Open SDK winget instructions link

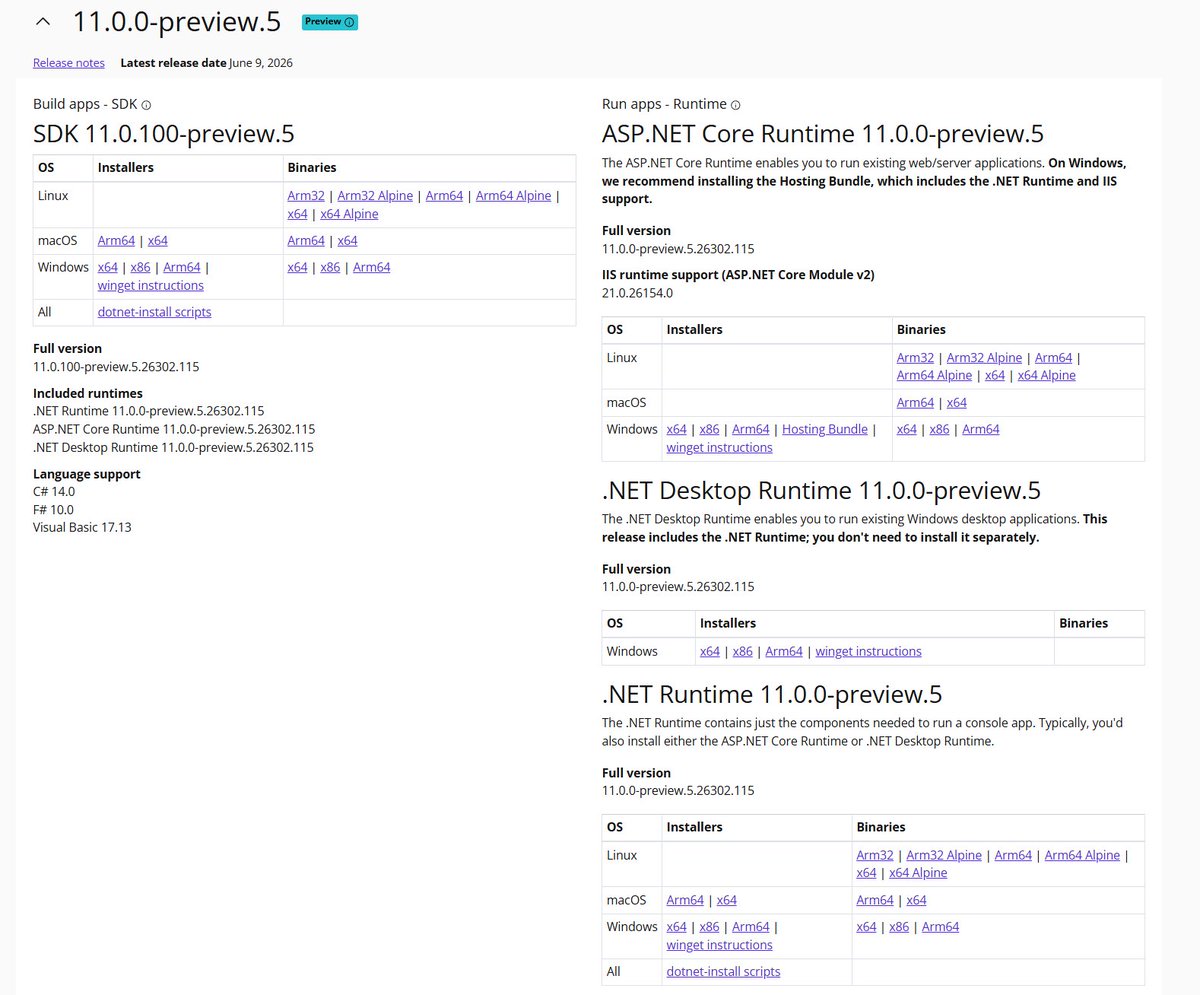[151, 285]
